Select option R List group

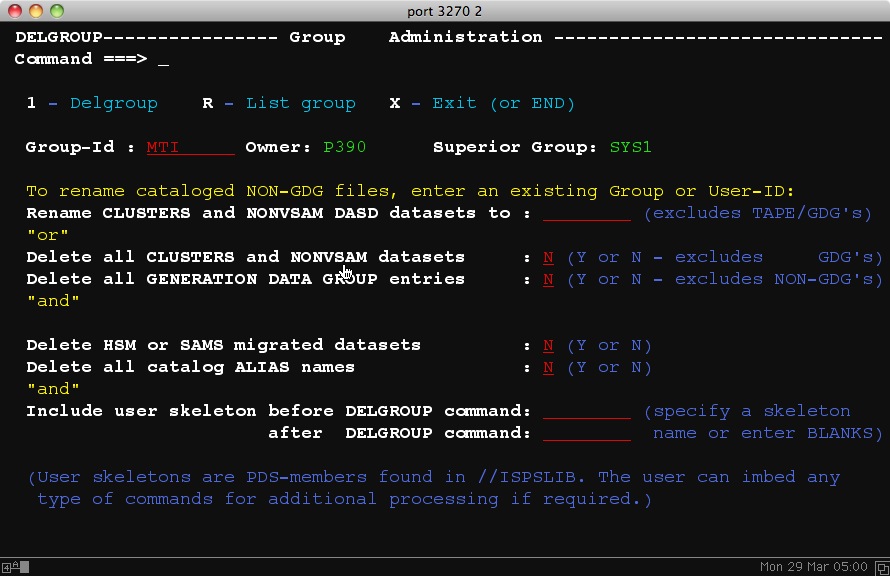click(x=279, y=103)
